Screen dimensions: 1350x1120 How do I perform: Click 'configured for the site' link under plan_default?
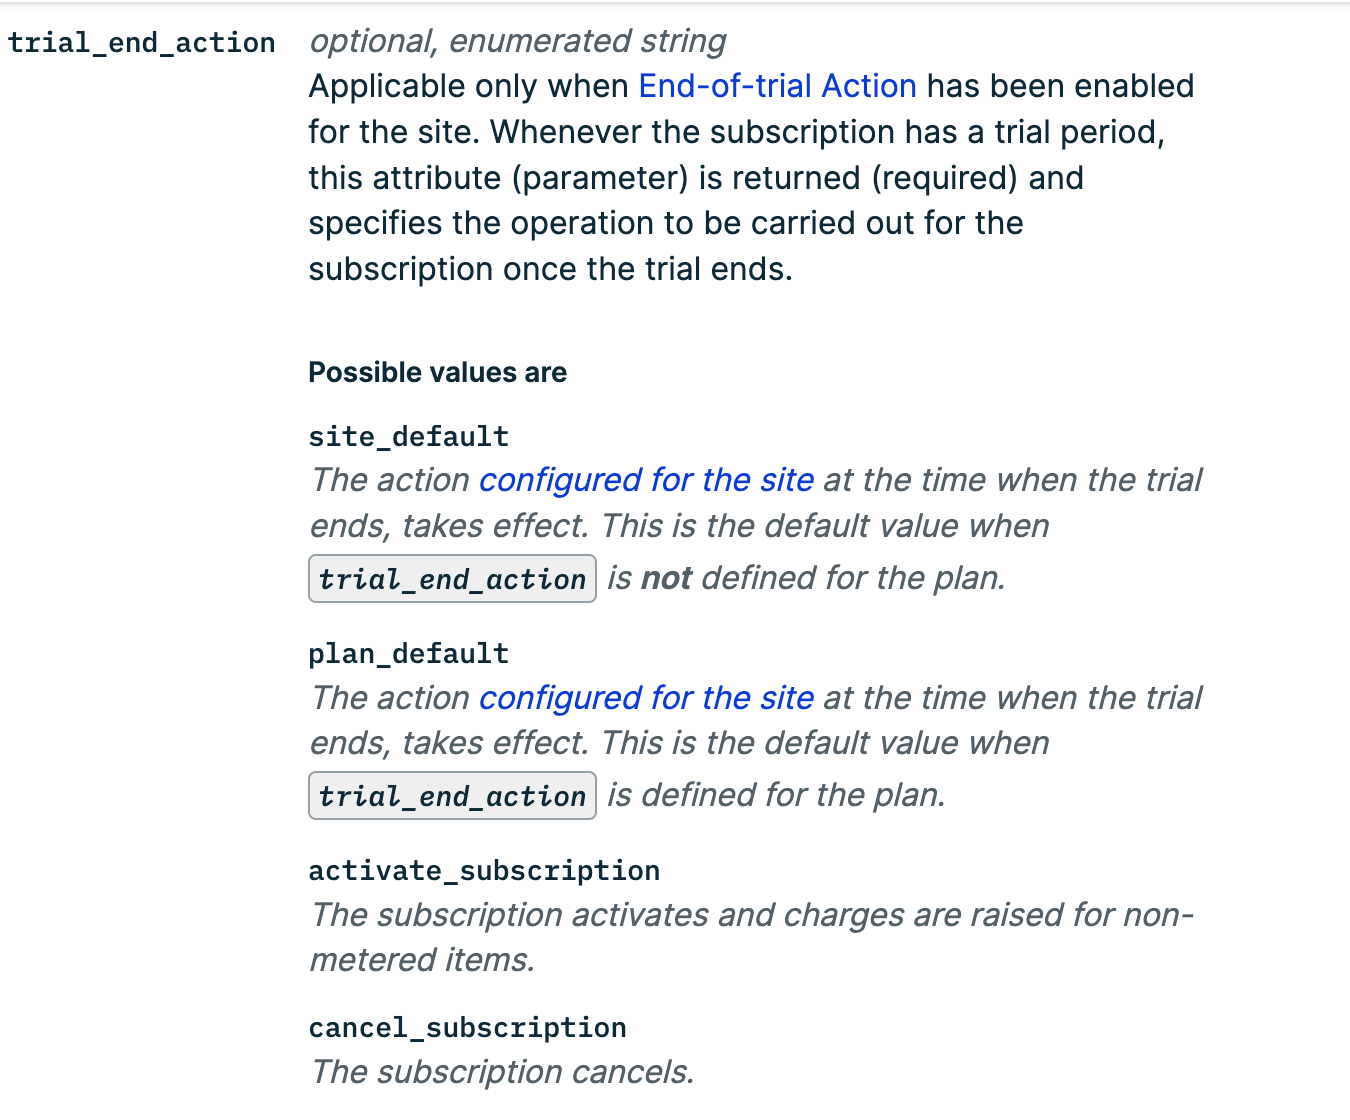646,698
